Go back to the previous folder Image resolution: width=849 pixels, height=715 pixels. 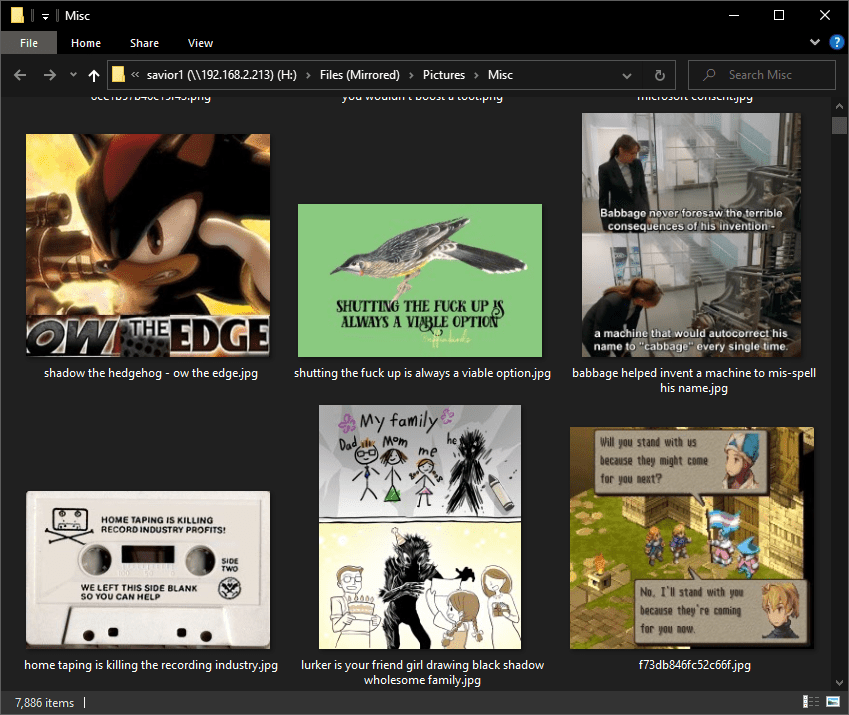click(20, 75)
